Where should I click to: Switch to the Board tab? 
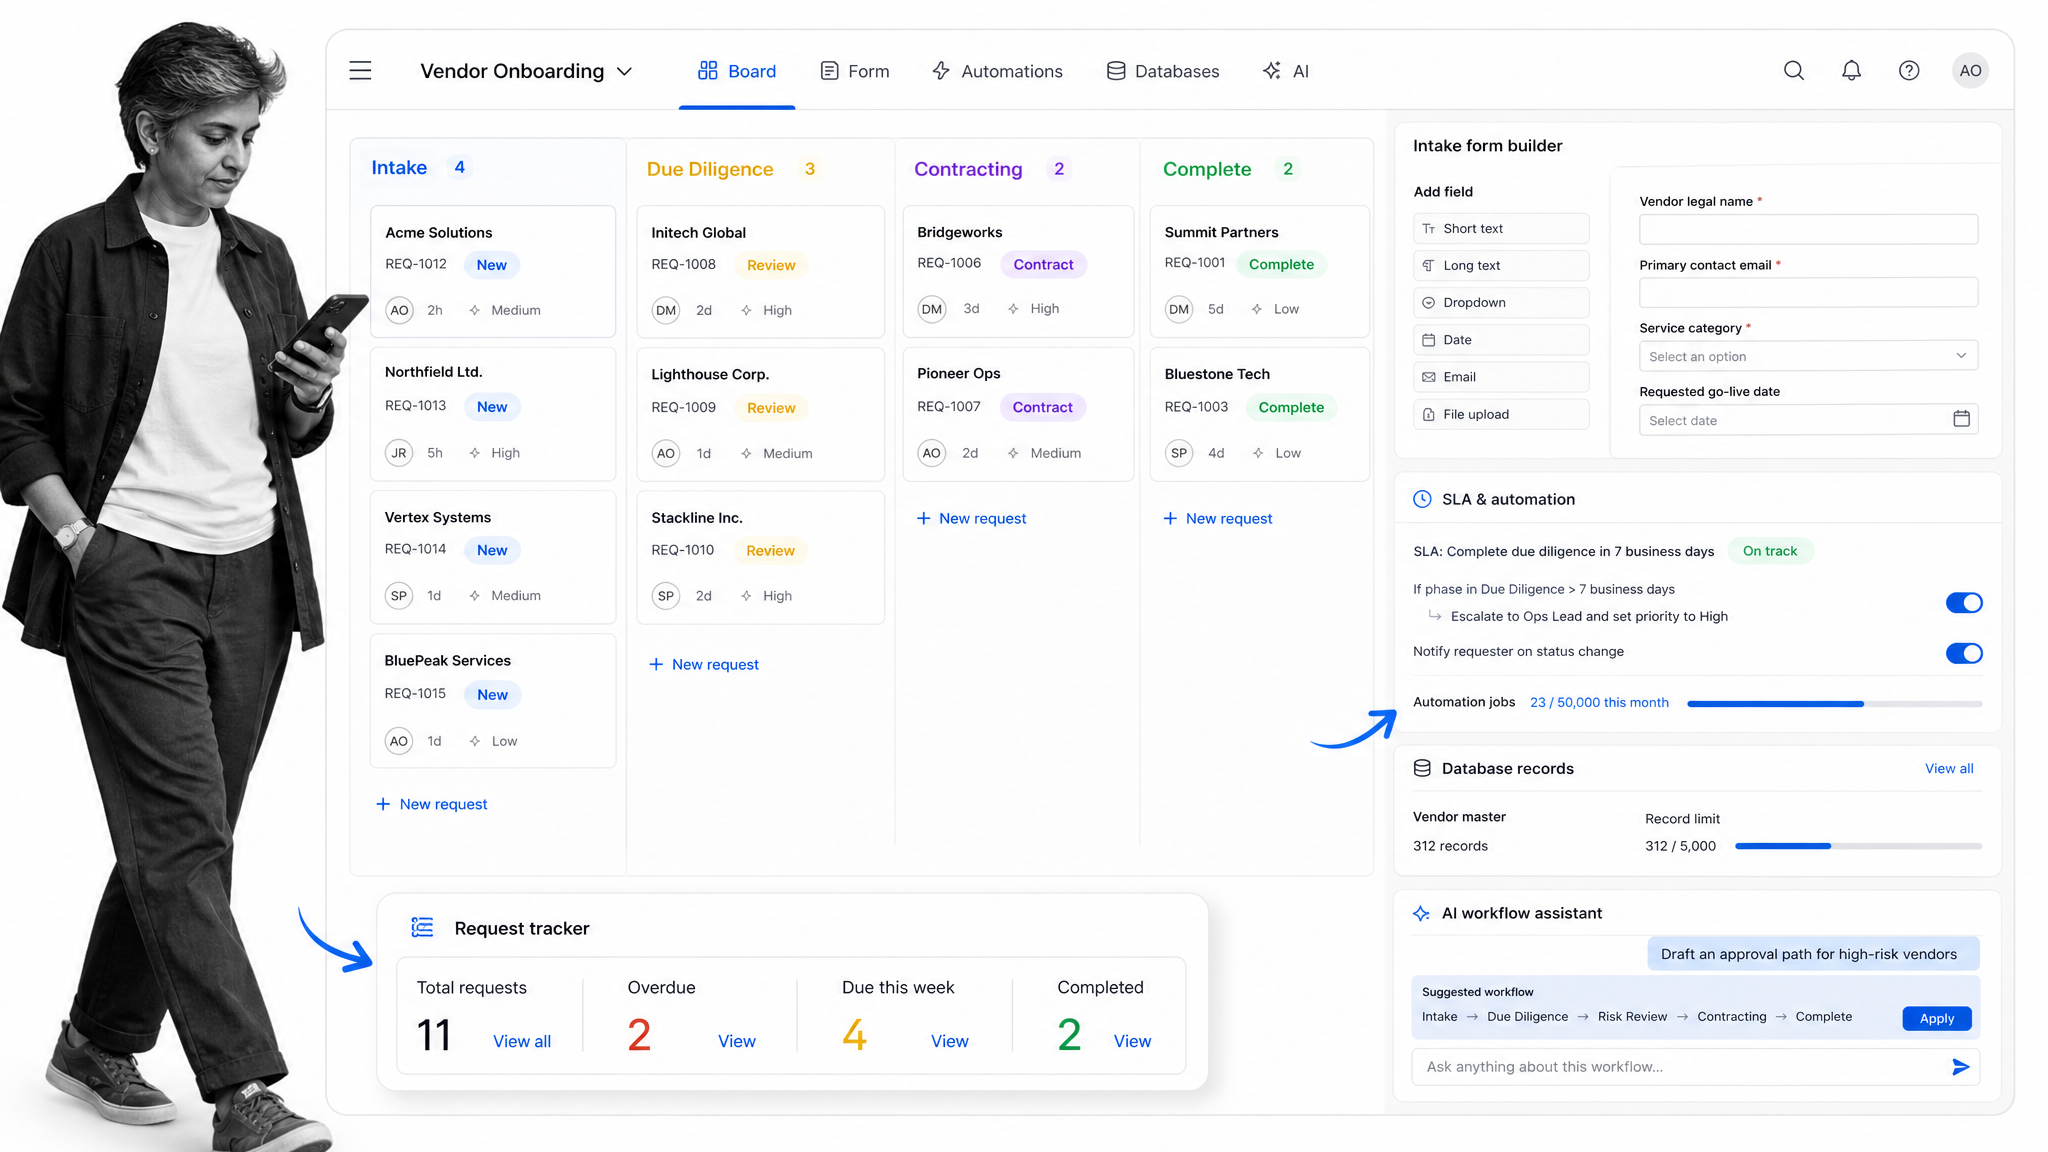[737, 71]
